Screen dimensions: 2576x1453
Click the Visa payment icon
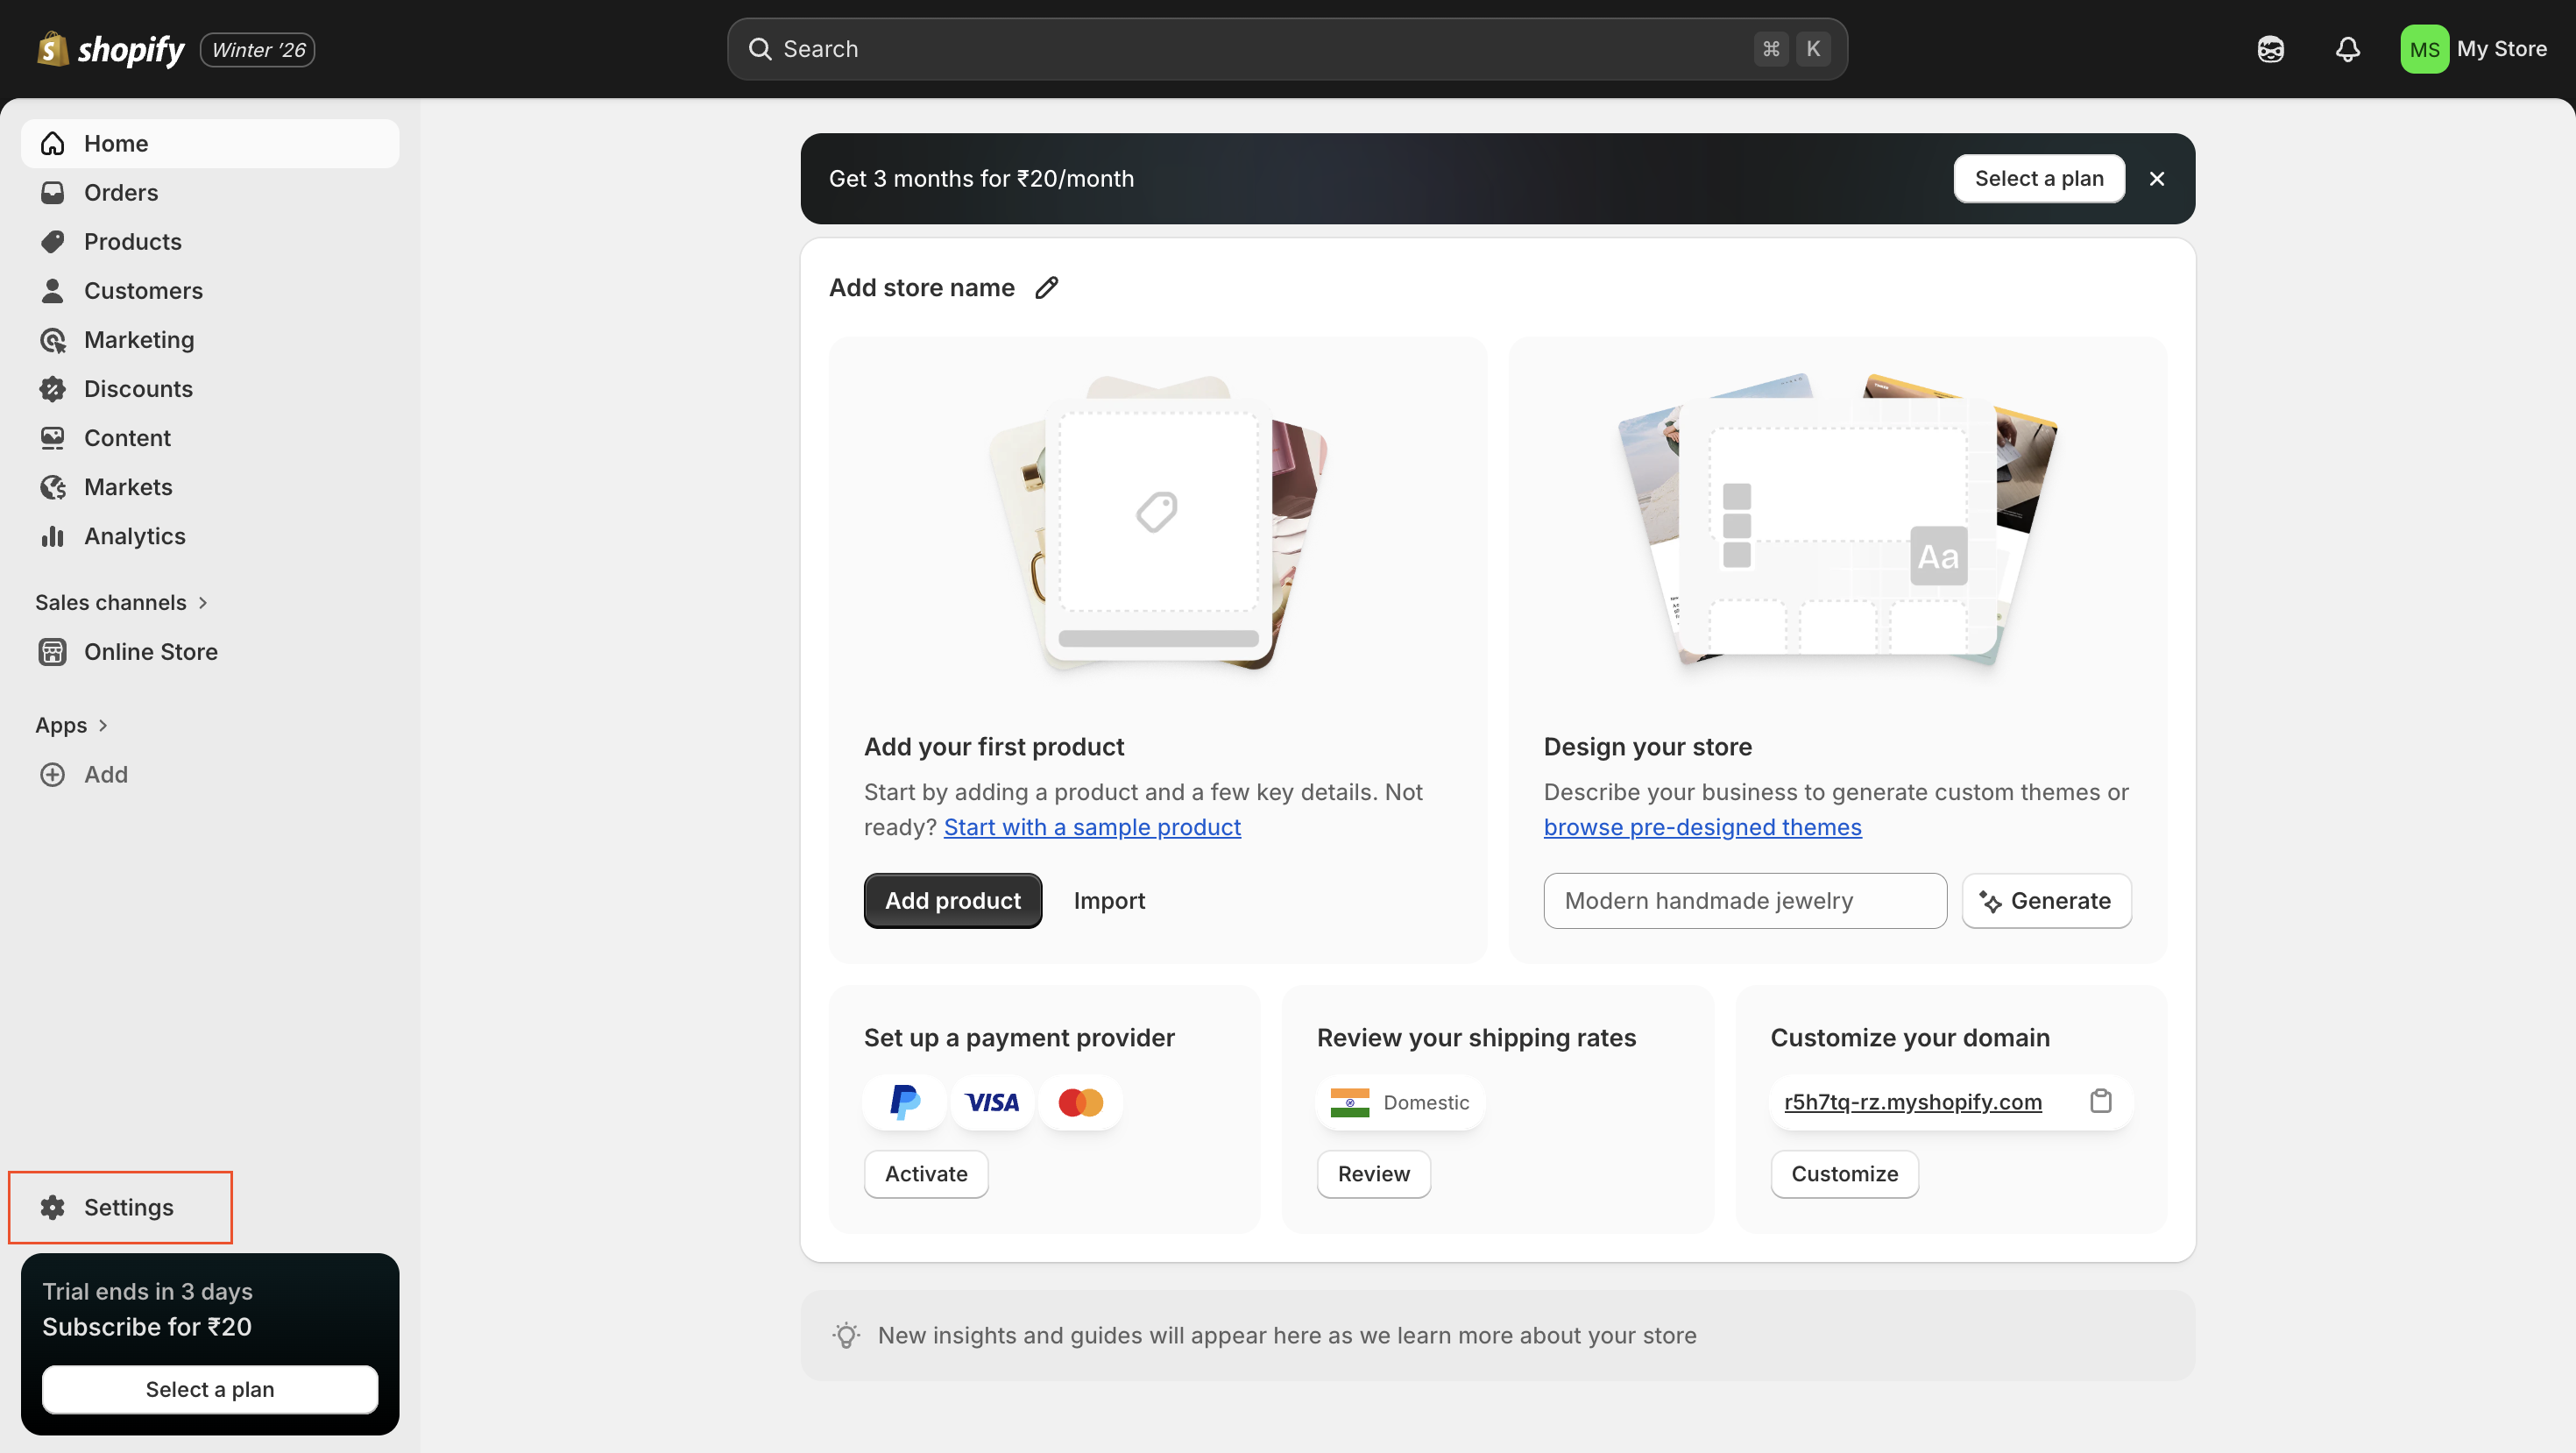click(991, 1102)
